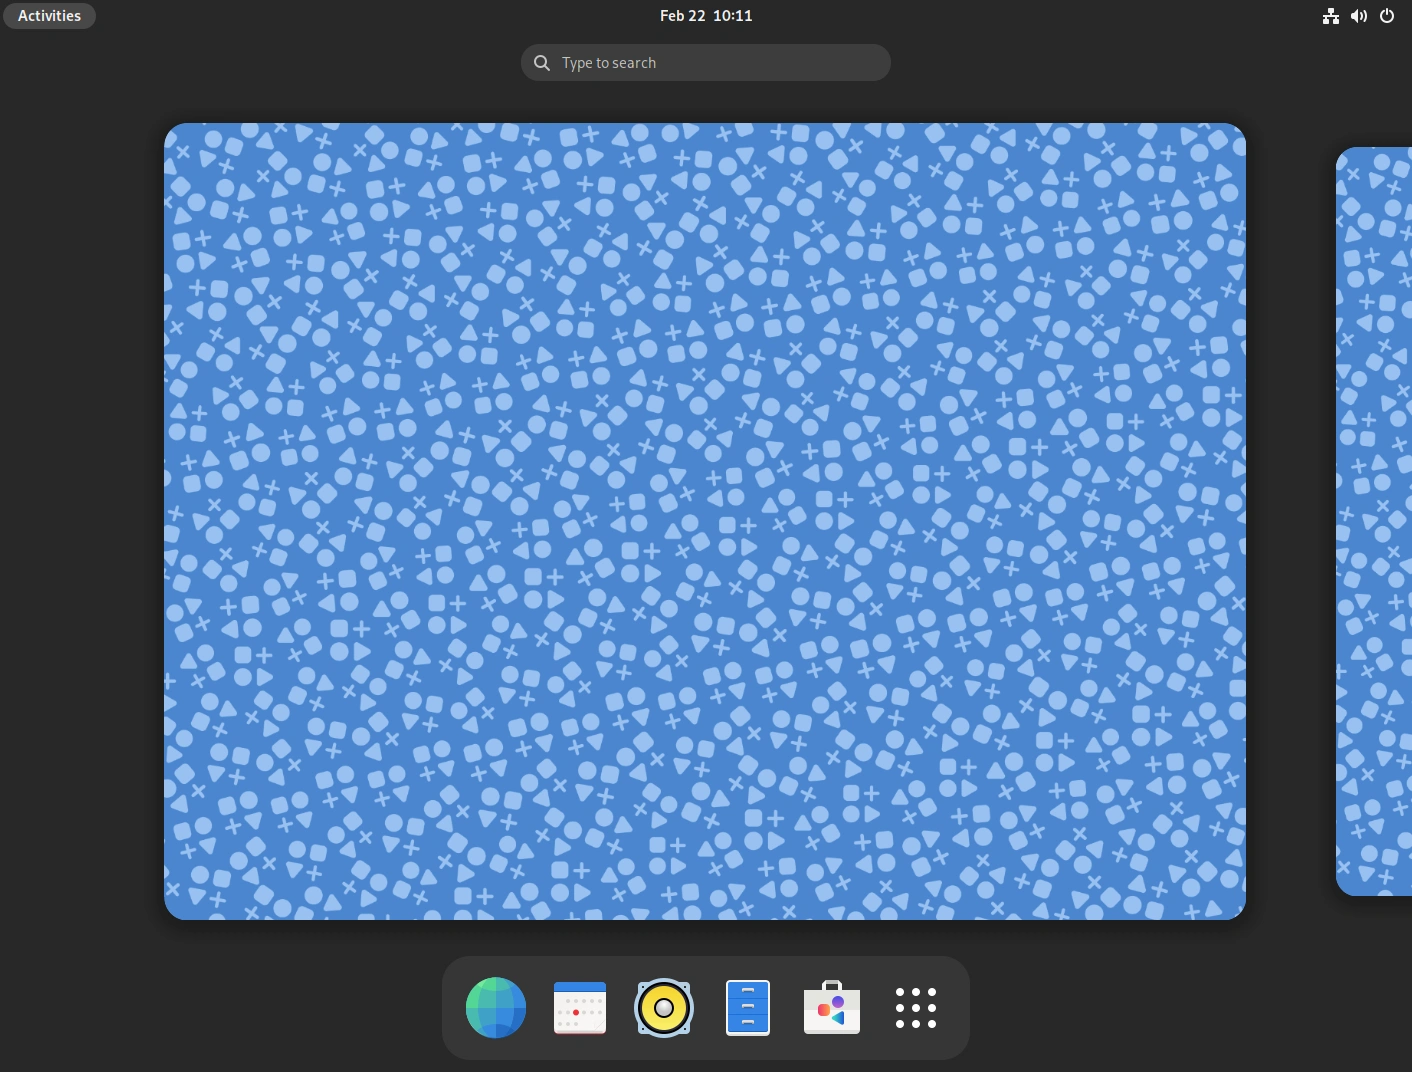Click the power icon in the top bar

[1387, 16]
